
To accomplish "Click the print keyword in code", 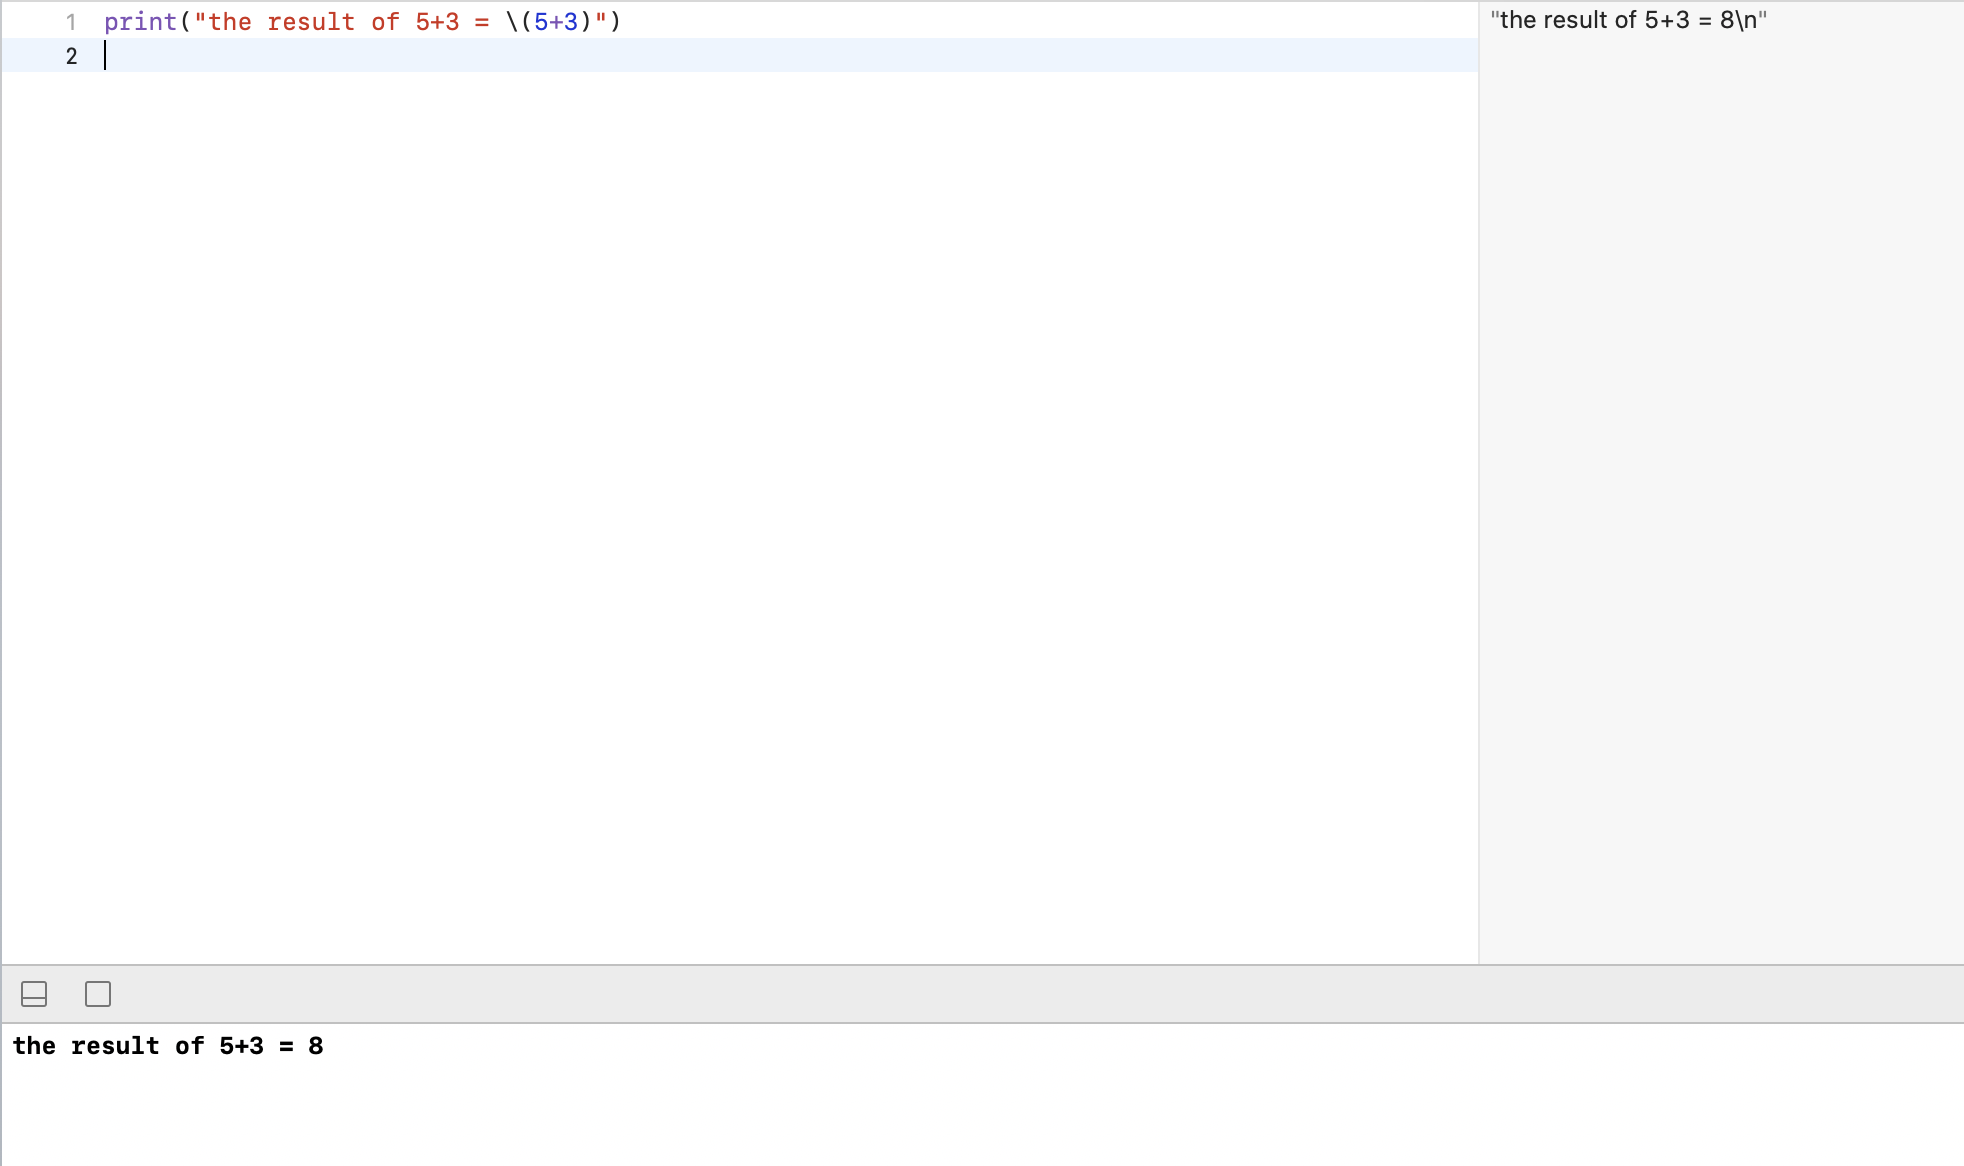I will pyautogui.click(x=140, y=22).
